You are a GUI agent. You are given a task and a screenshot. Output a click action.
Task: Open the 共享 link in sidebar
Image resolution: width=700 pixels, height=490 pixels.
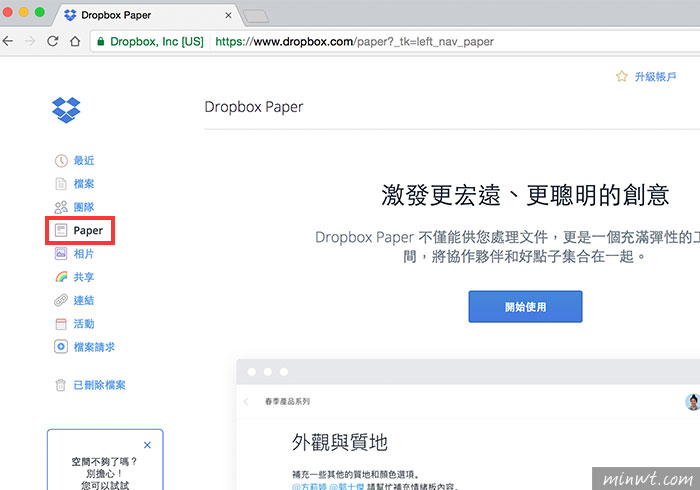84,277
